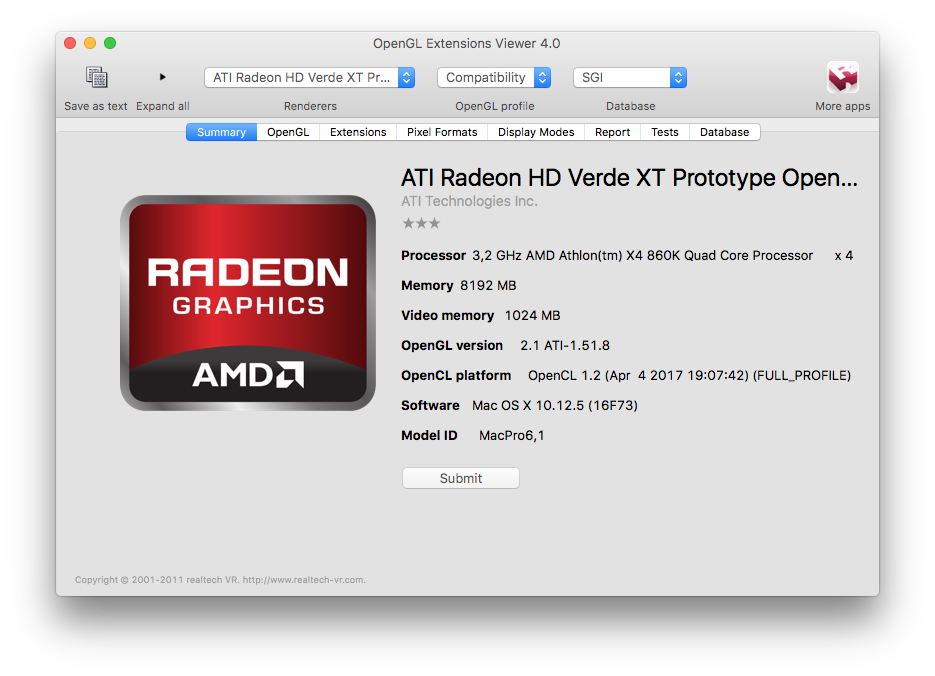Click the Expand all triangle icon
The height and width of the screenshot is (676, 935).
coord(162,77)
